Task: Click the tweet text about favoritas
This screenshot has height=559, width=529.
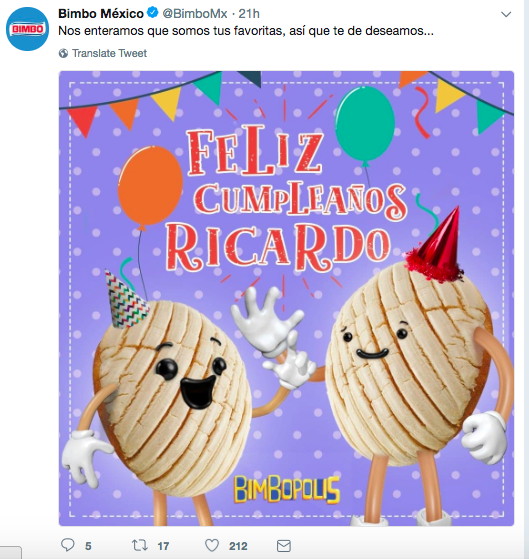Action: pos(246,31)
